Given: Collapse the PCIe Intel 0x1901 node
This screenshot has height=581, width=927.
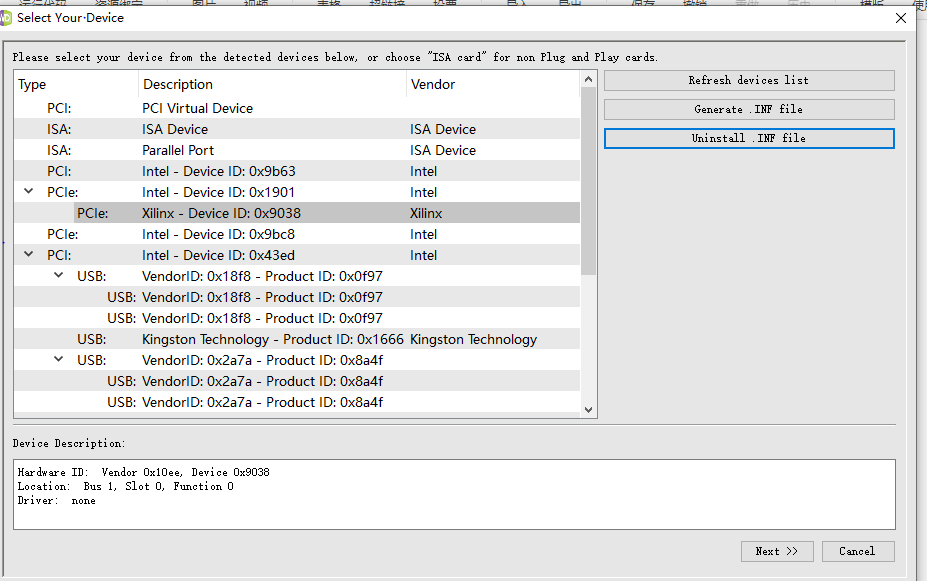Looking at the screenshot, I should coord(28,191).
